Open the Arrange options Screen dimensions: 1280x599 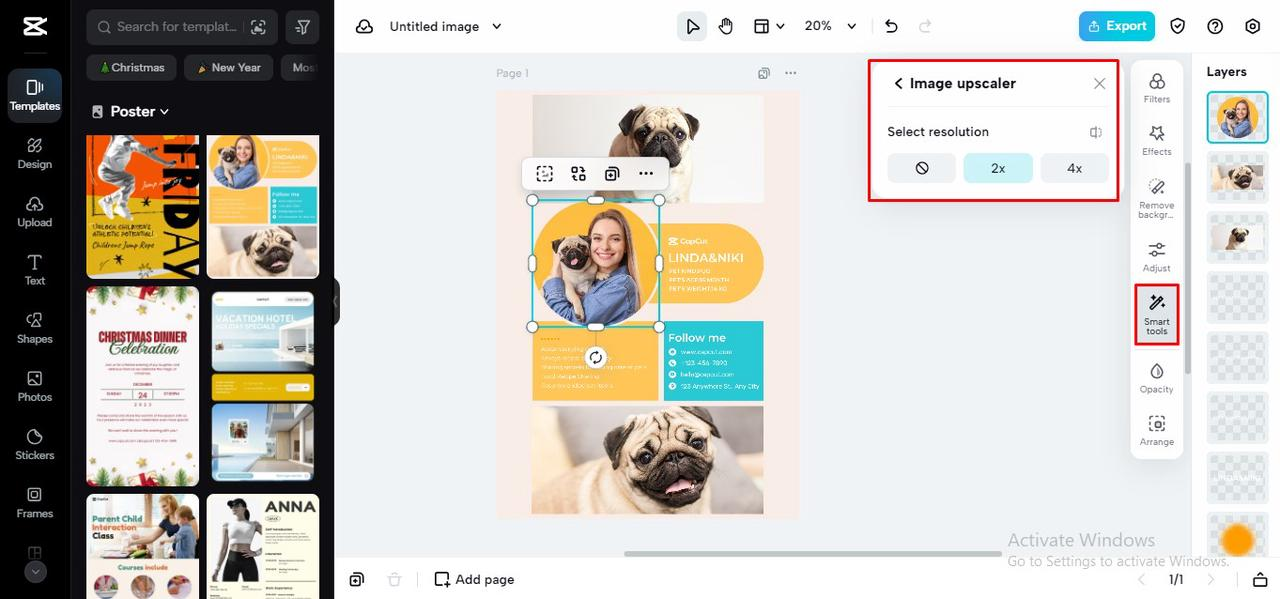pyautogui.click(x=1157, y=431)
